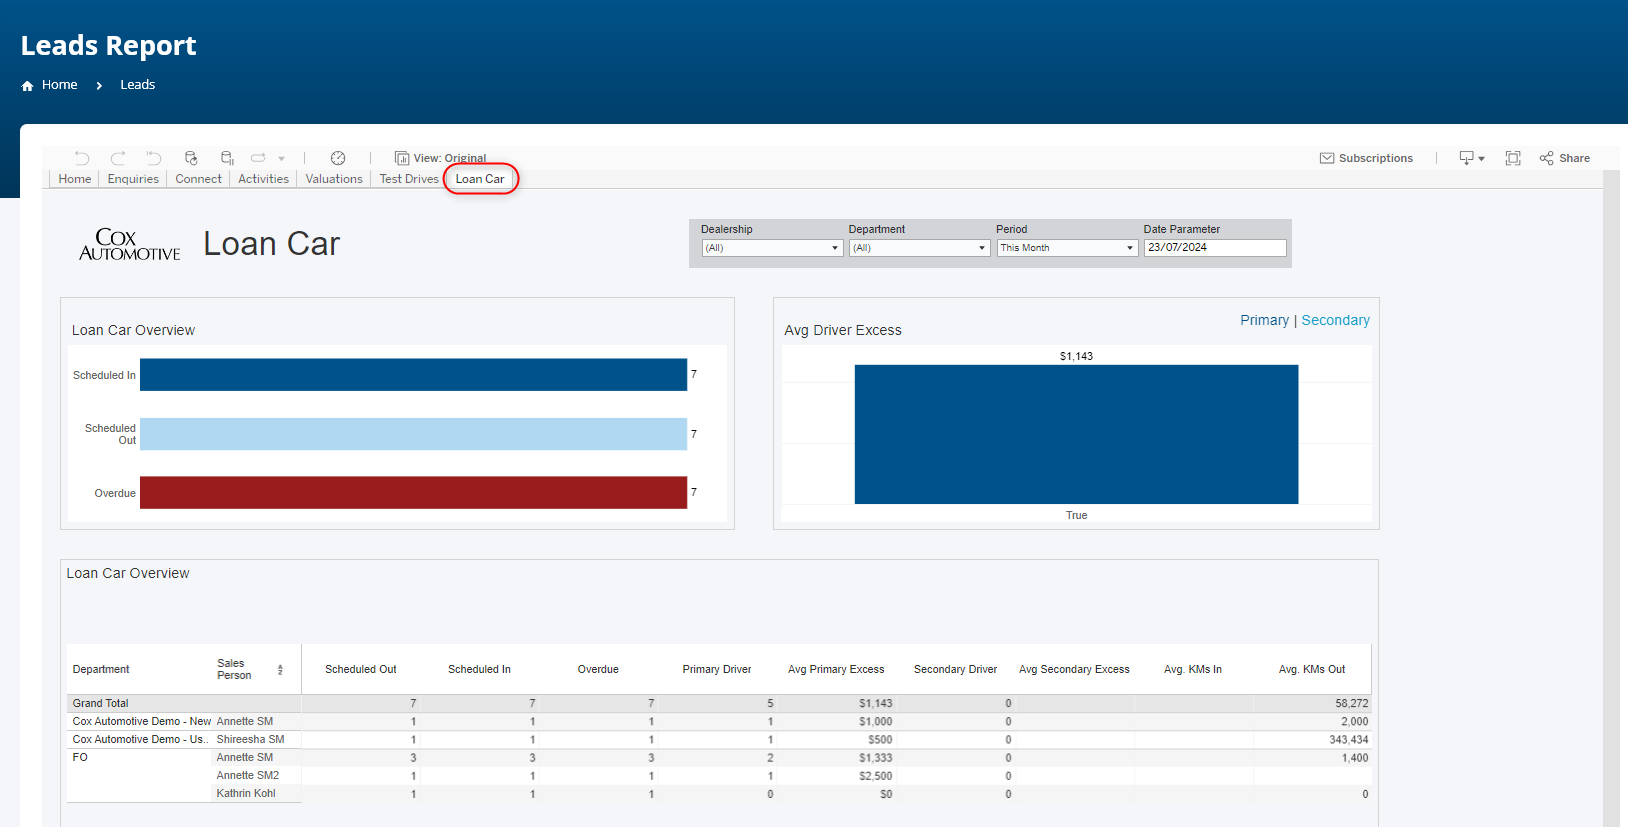Click the Avg Primary Excess column header
The width and height of the screenshot is (1628, 827).
(x=836, y=670)
